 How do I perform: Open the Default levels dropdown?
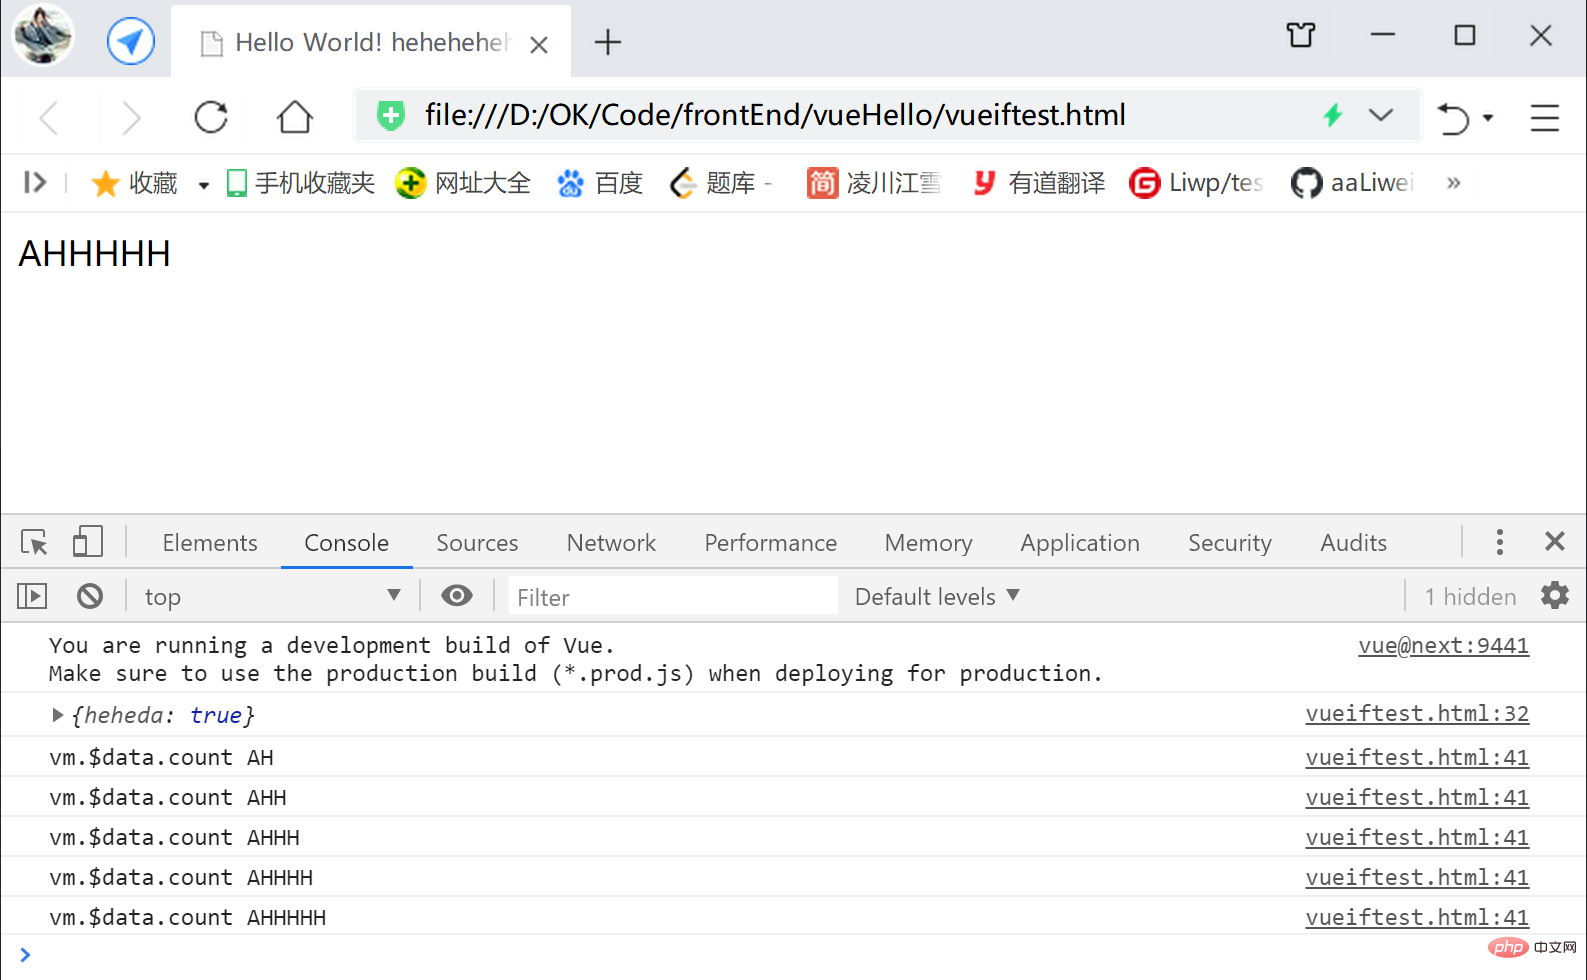937,597
